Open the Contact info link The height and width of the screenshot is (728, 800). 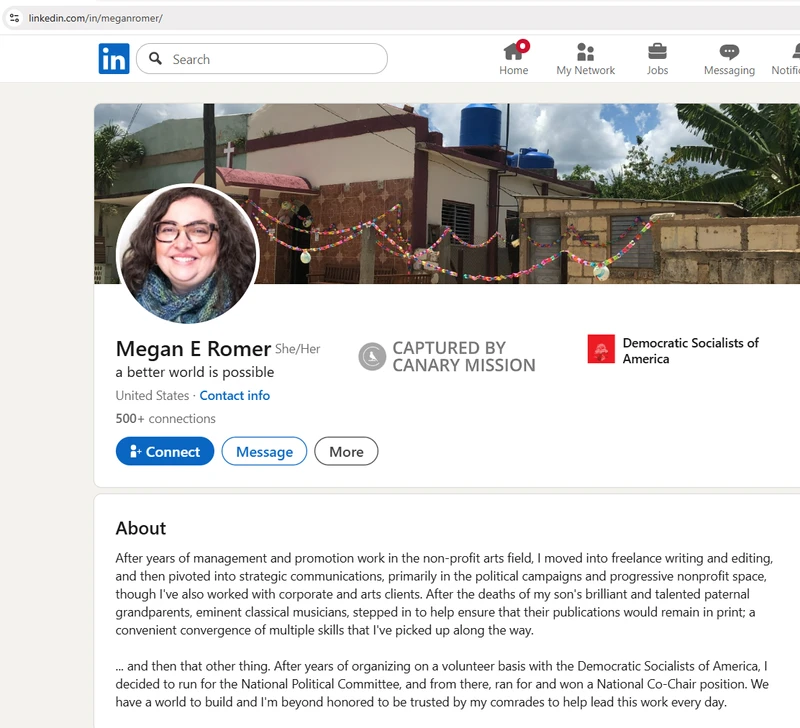pyautogui.click(x=234, y=395)
